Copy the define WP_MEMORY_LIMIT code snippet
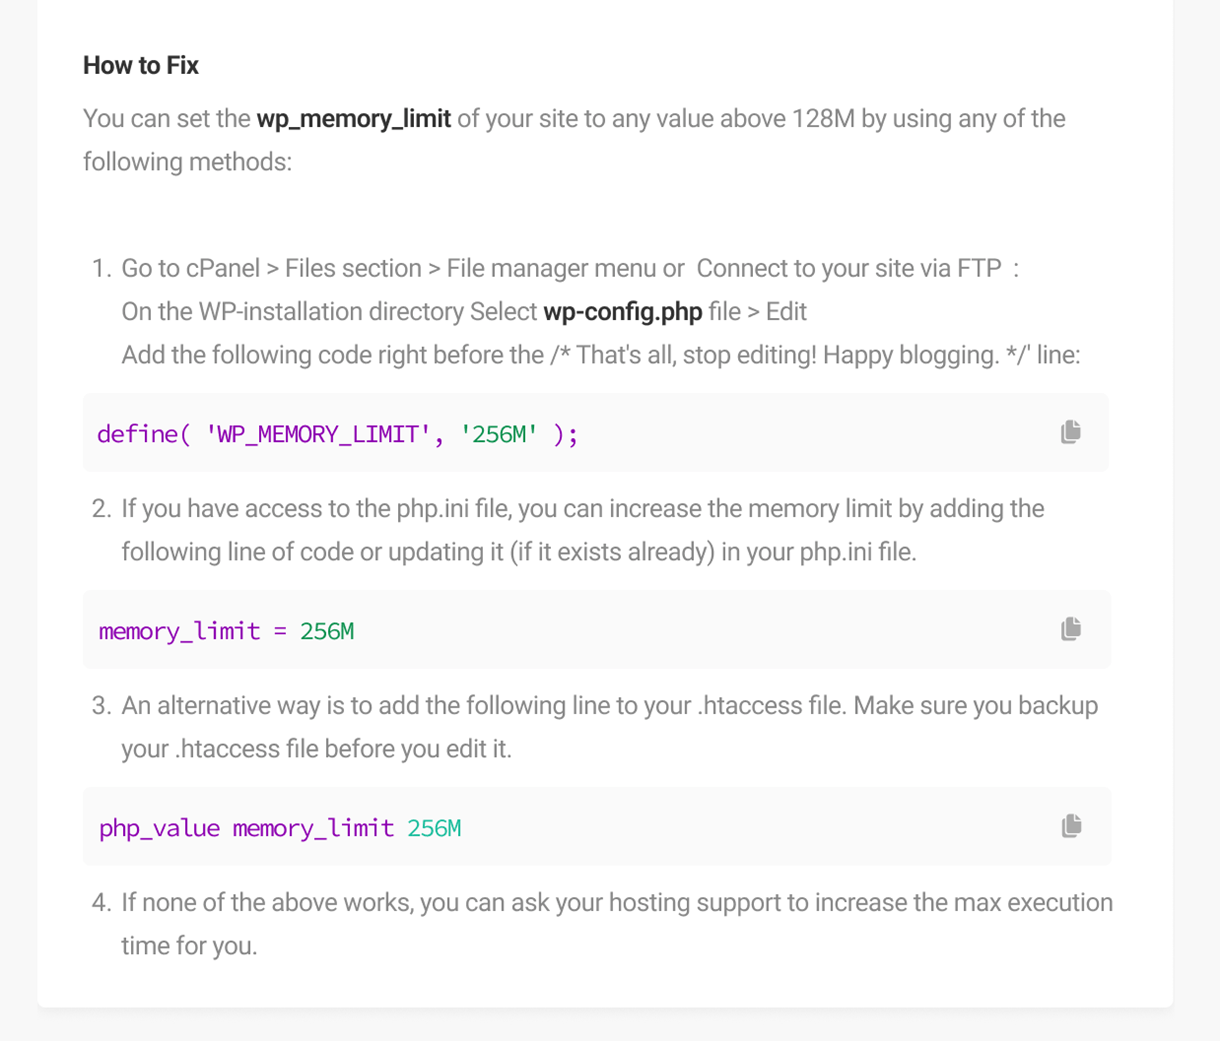 (x=1071, y=432)
